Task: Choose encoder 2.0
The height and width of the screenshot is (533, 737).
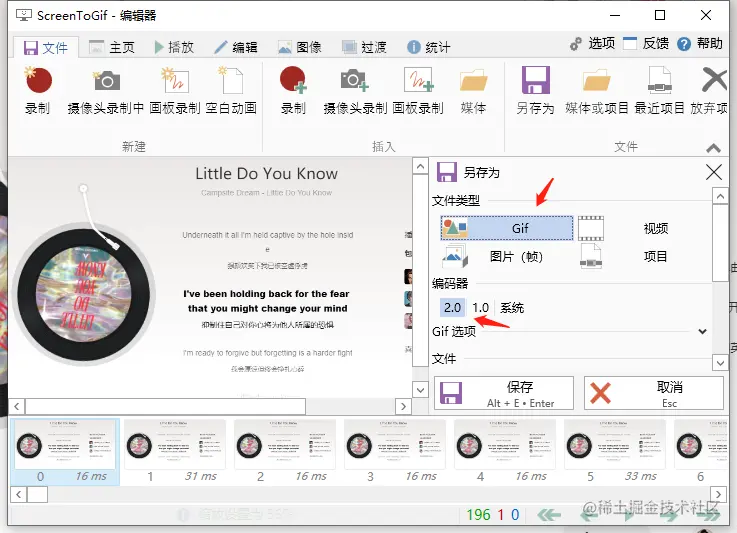Action: coord(452,308)
